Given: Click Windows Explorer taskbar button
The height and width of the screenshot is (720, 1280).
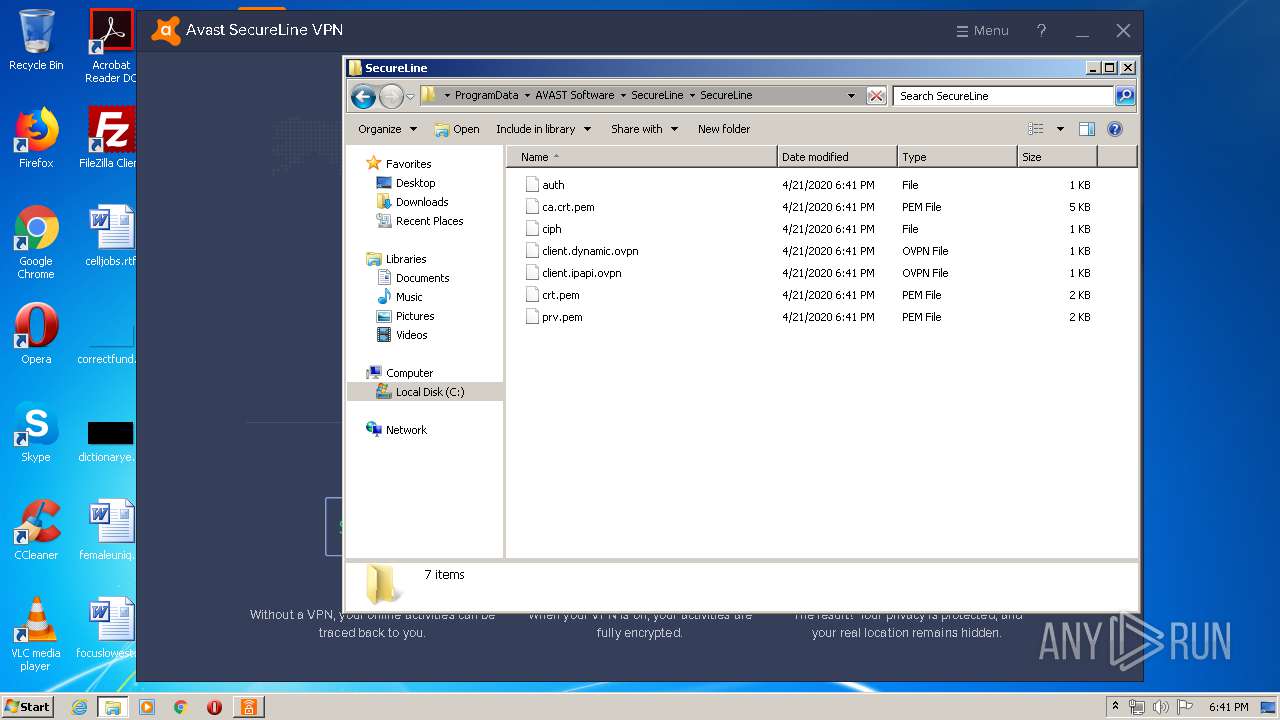Looking at the screenshot, I should [113, 707].
